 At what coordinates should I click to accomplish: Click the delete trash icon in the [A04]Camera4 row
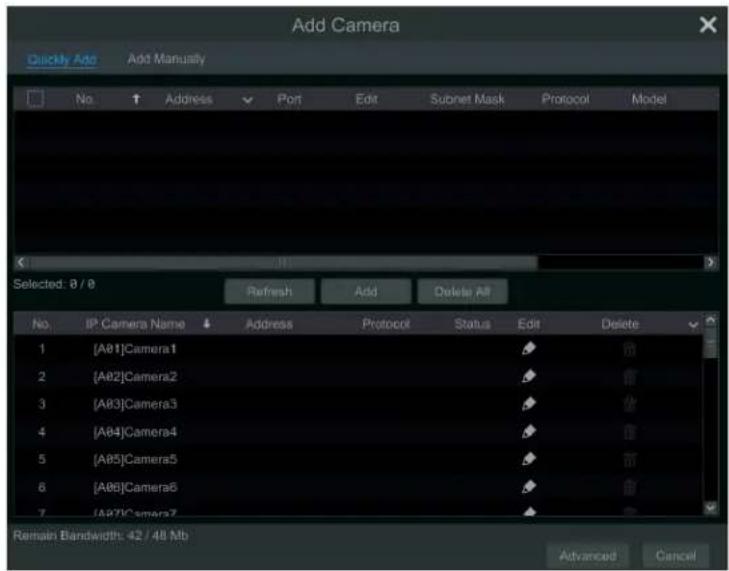click(x=629, y=432)
